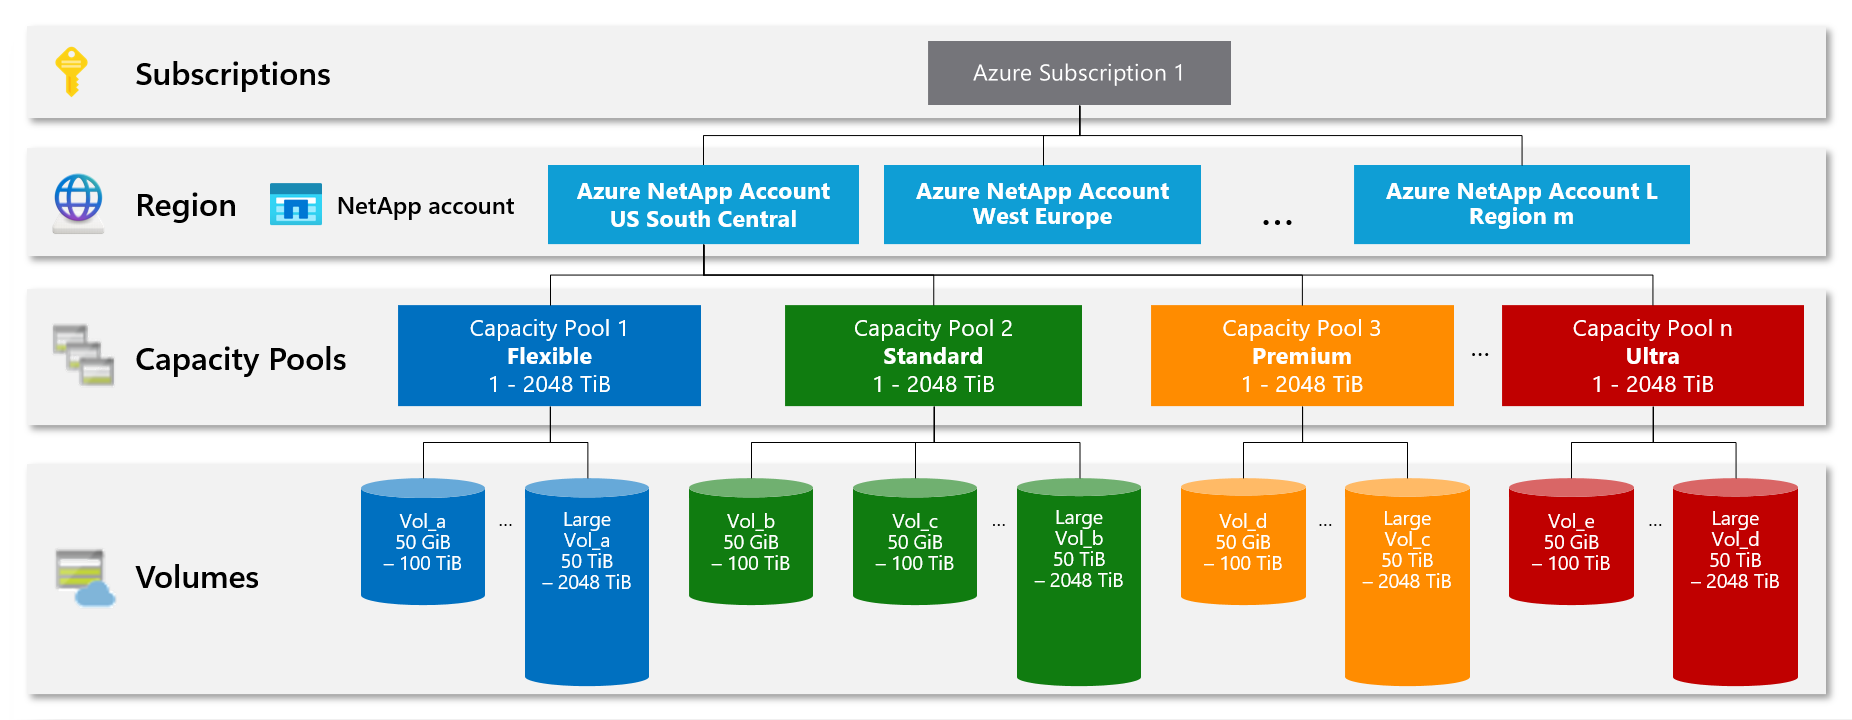Image resolution: width=1852 pixels, height=720 pixels.
Task: Select Azure NetApp Account West Europe box
Action: pos(1042,205)
